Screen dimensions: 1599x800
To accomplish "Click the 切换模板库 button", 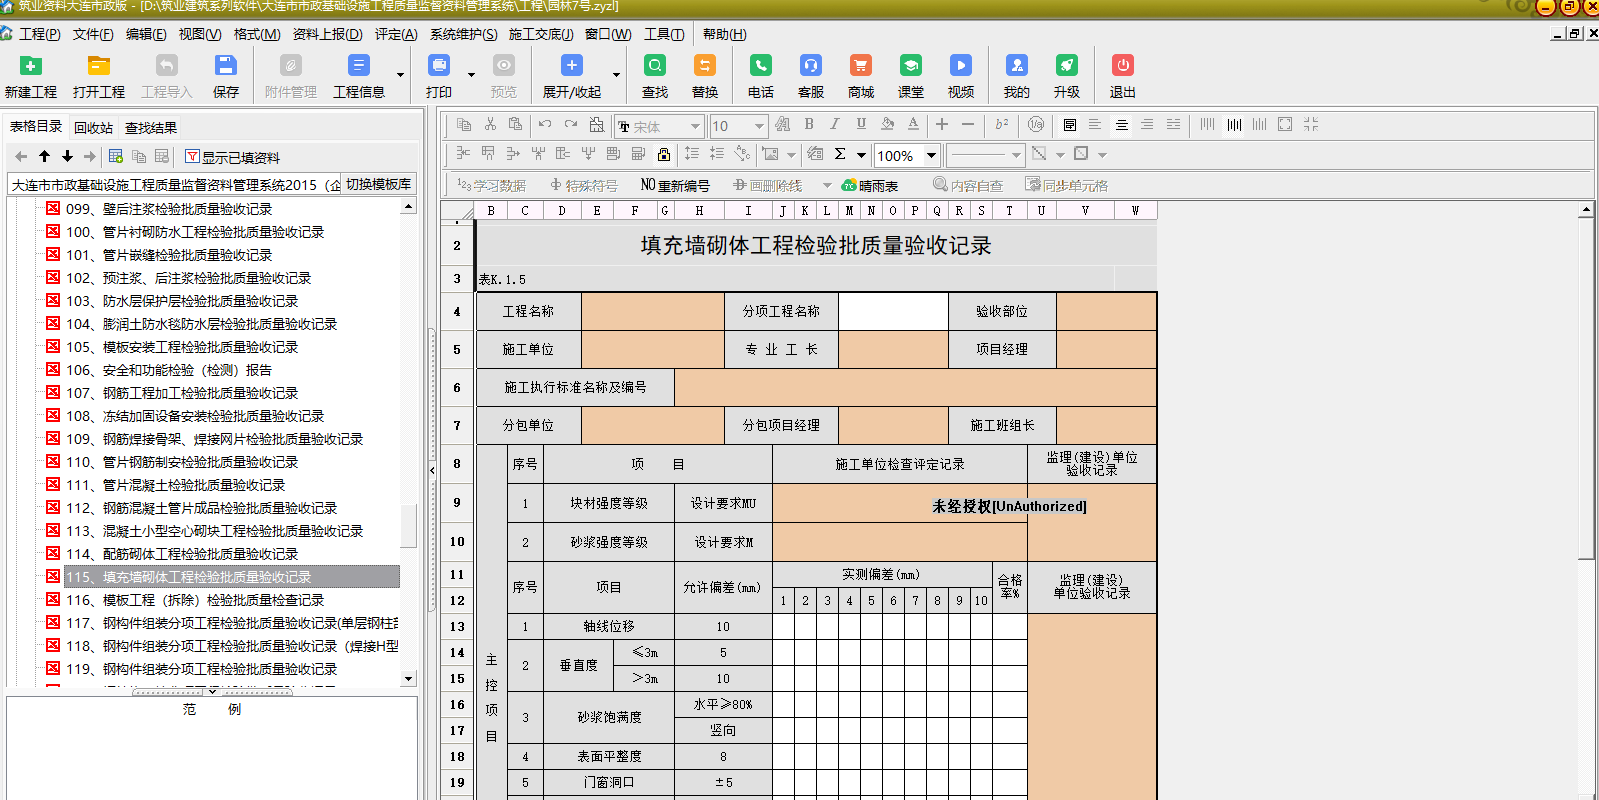I will 378,184.
